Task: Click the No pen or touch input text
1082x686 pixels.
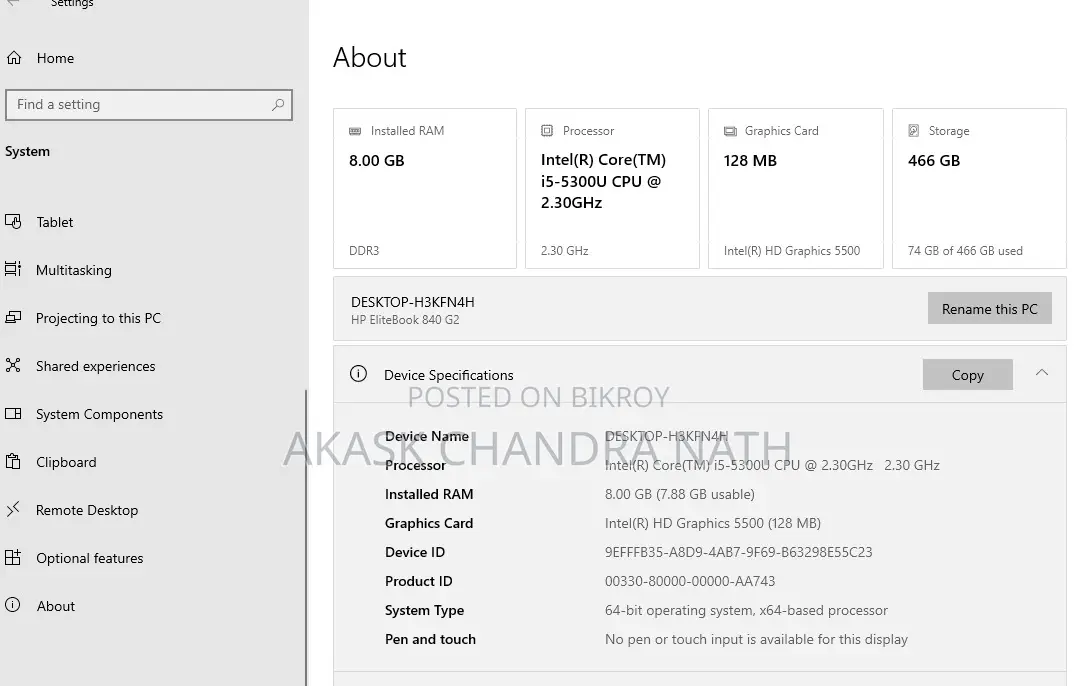Action: coord(756,639)
